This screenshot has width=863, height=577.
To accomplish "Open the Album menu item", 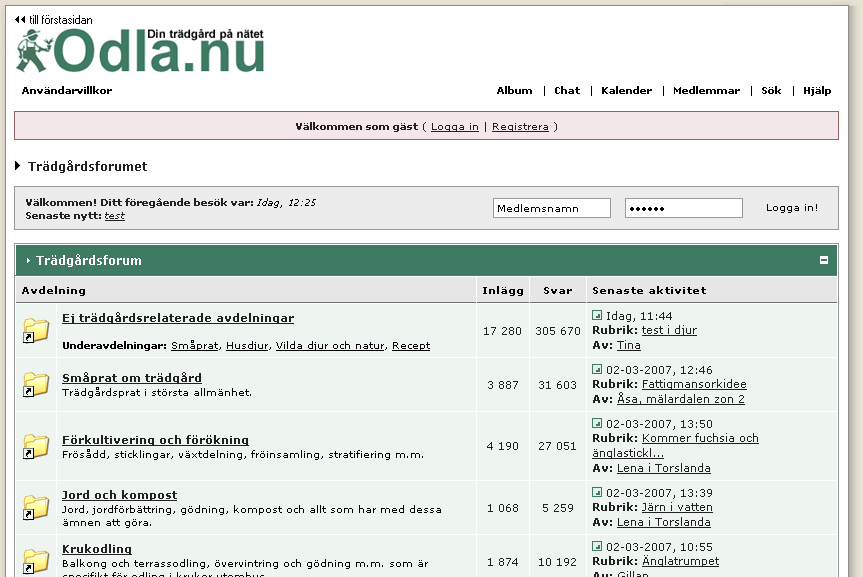I will click(x=514, y=91).
